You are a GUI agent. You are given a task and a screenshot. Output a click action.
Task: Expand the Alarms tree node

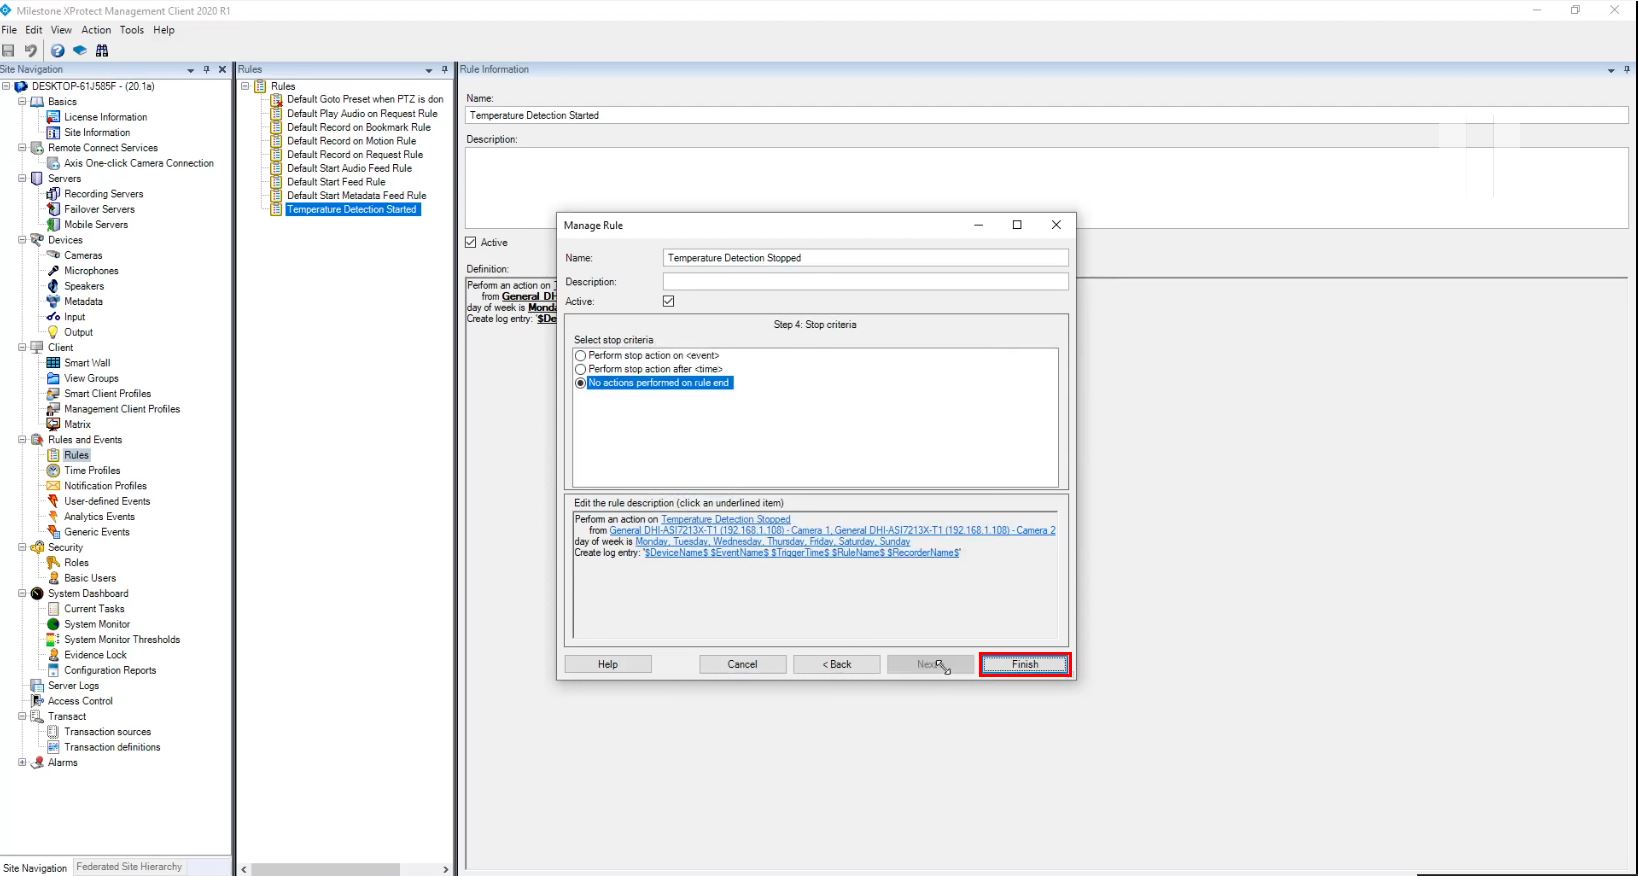click(22, 763)
